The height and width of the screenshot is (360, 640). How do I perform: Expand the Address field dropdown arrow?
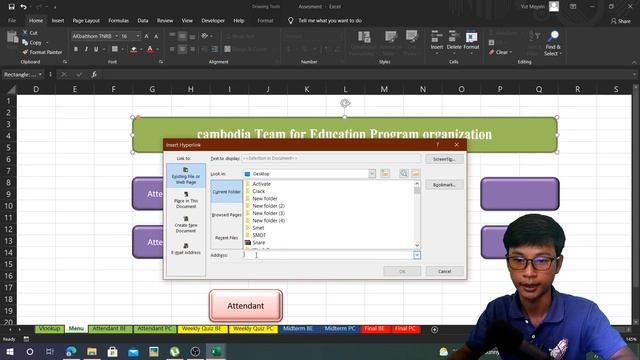[417, 255]
